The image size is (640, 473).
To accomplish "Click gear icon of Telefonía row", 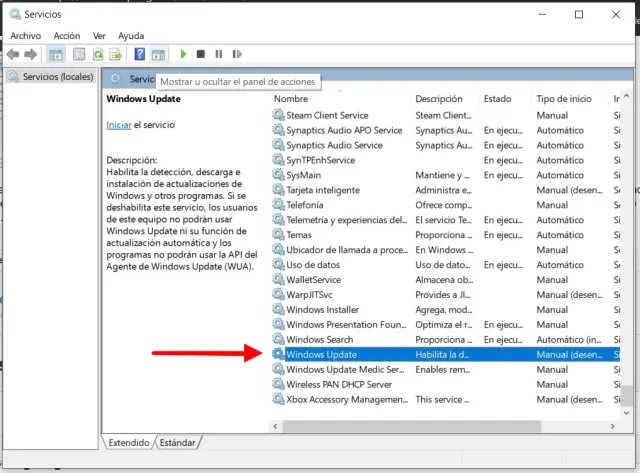I will [278, 205].
